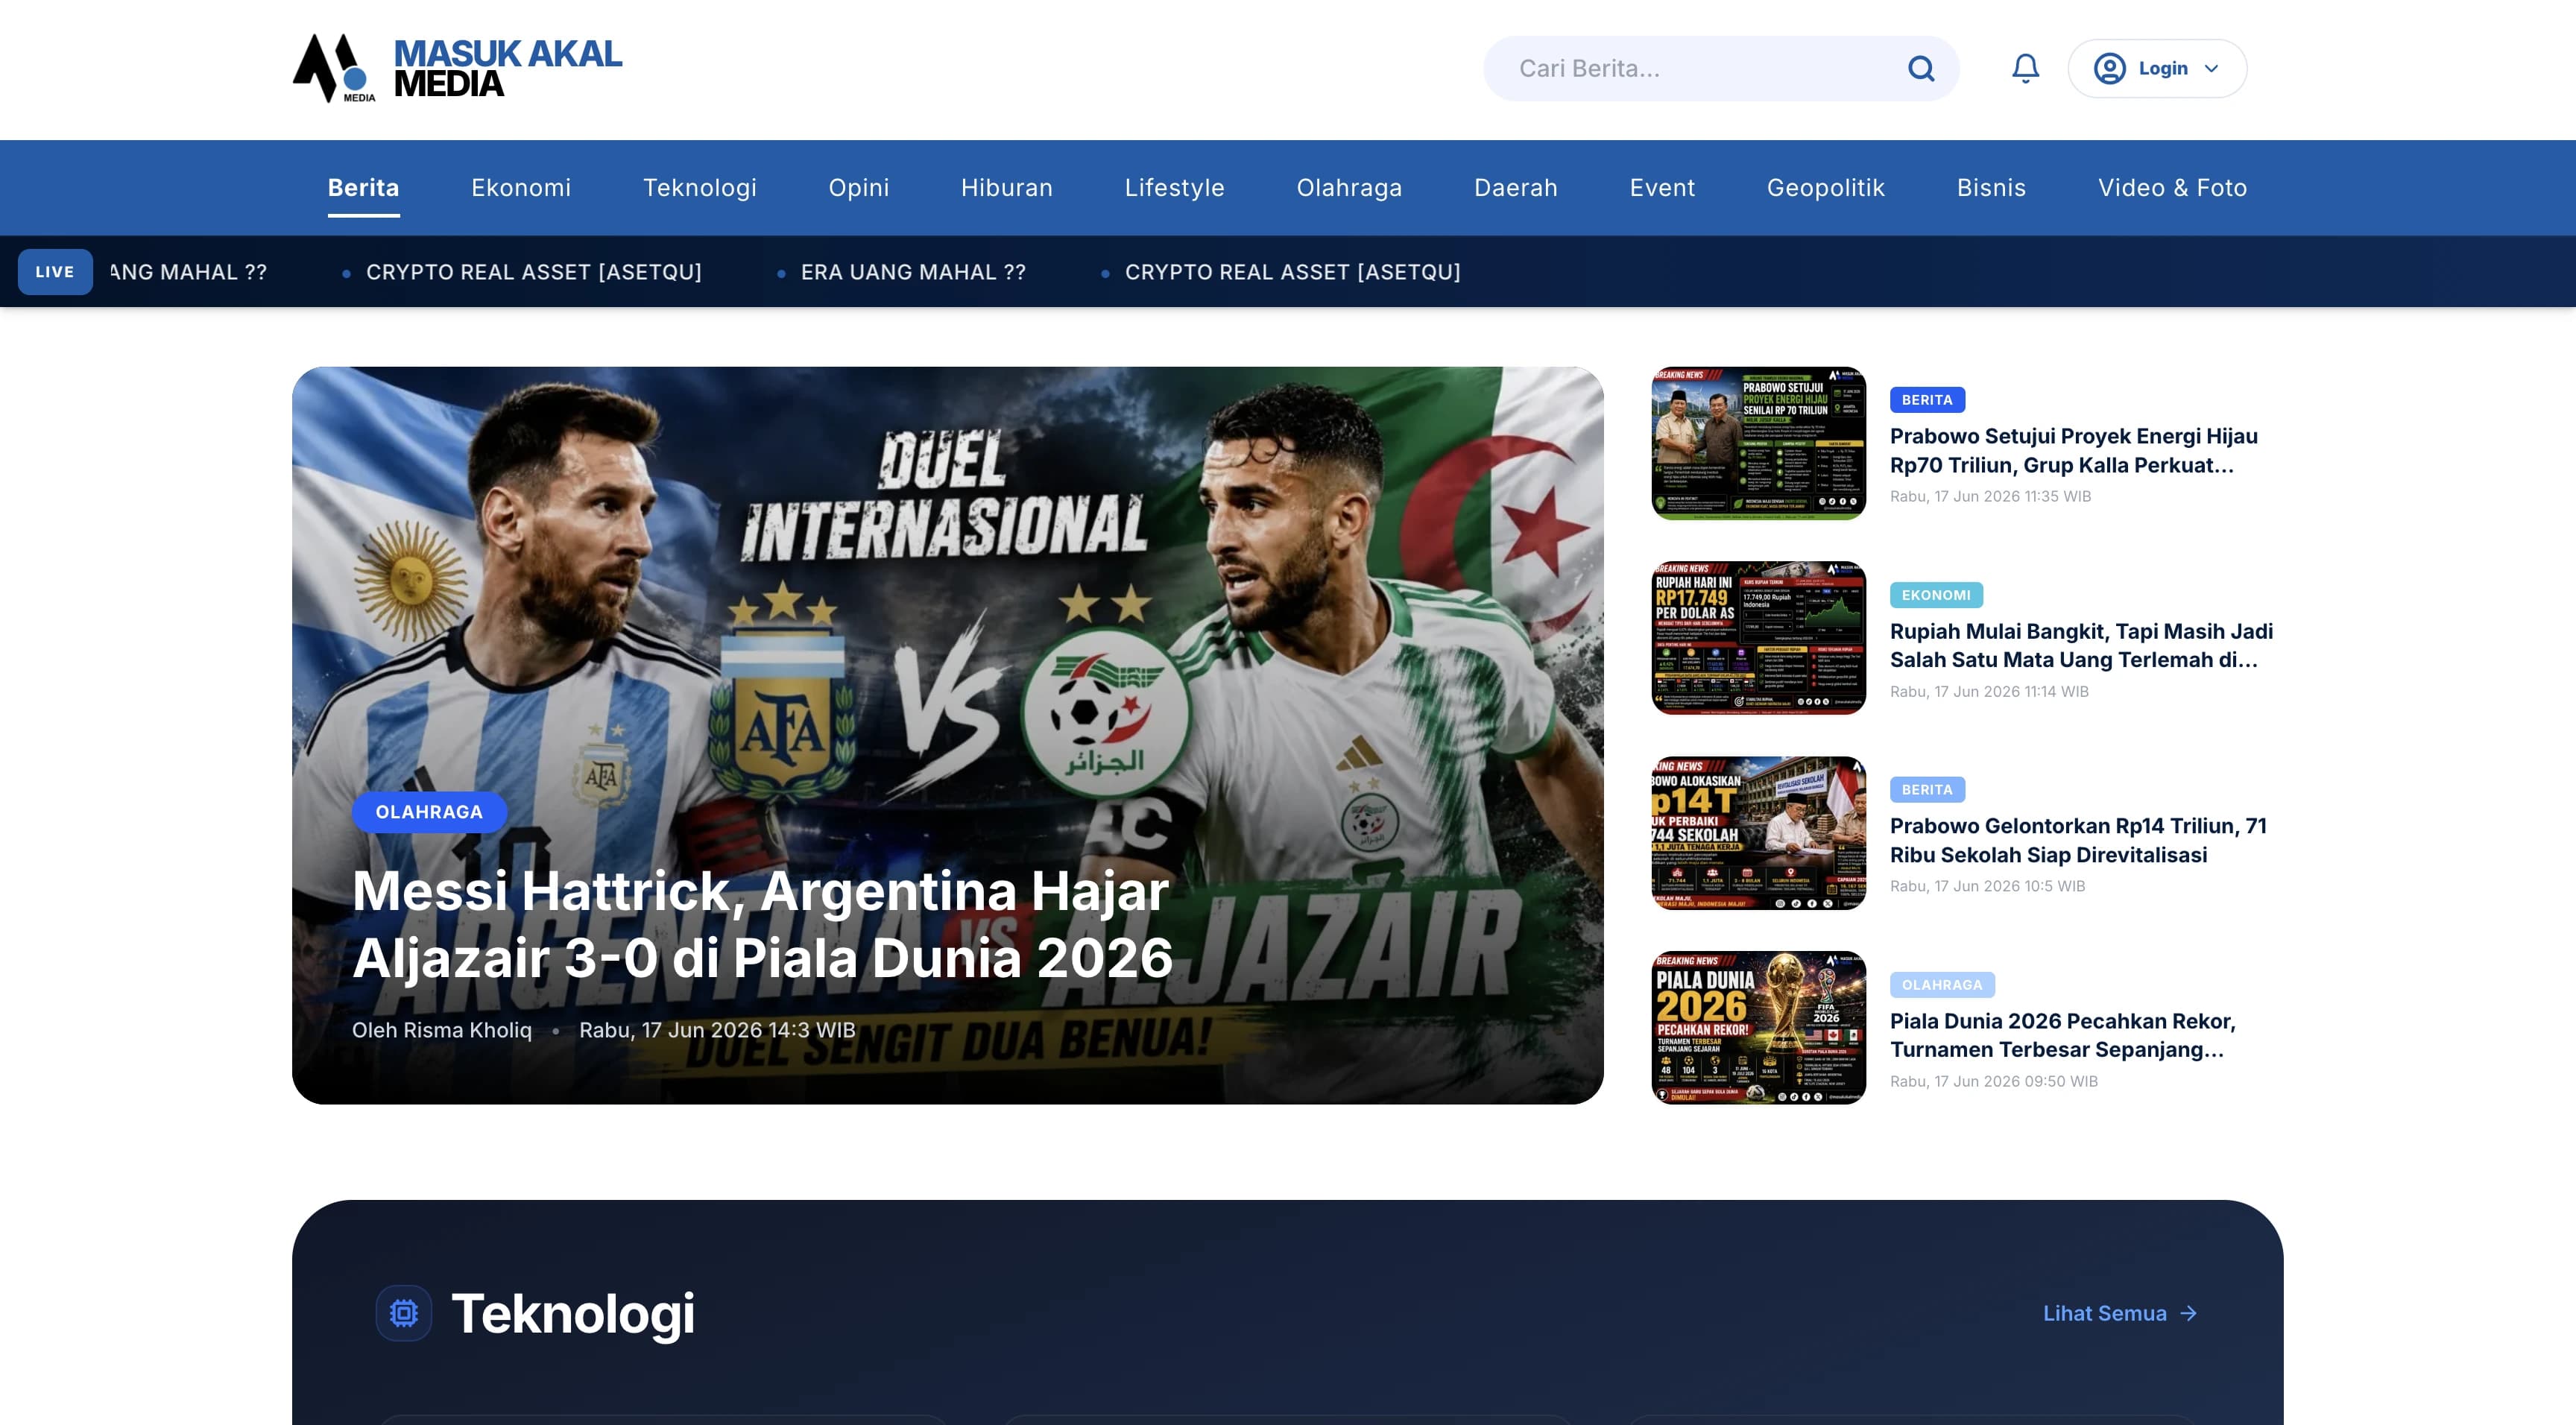The image size is (2576, 1425).
Task: Select the Hiburan menu item
Action: pos(1007,187)
